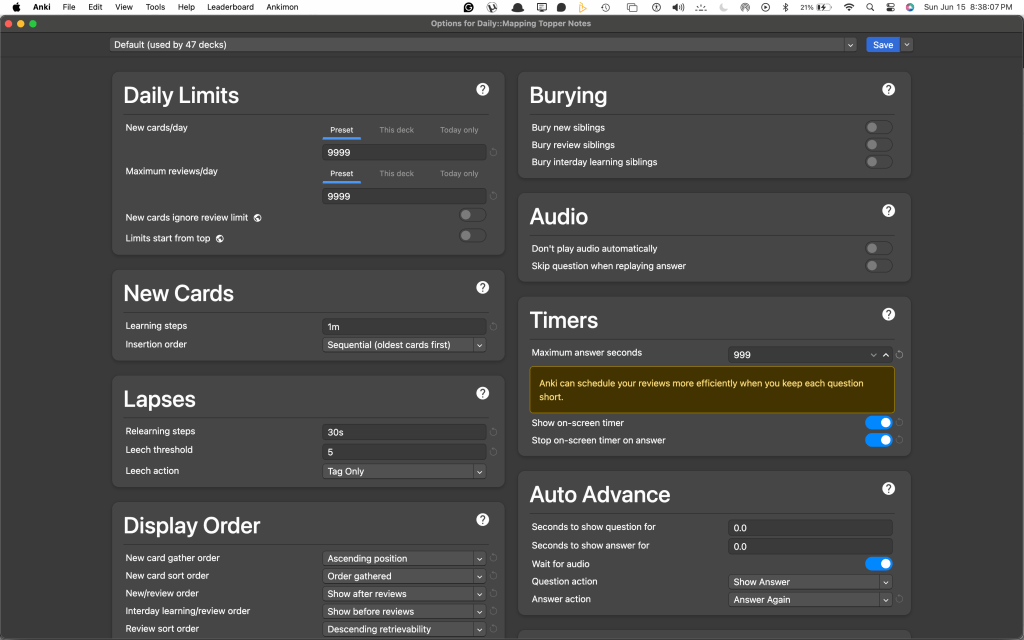
Task: Click globe icon beside Limits start from top
Action: [x=220, y=239]
